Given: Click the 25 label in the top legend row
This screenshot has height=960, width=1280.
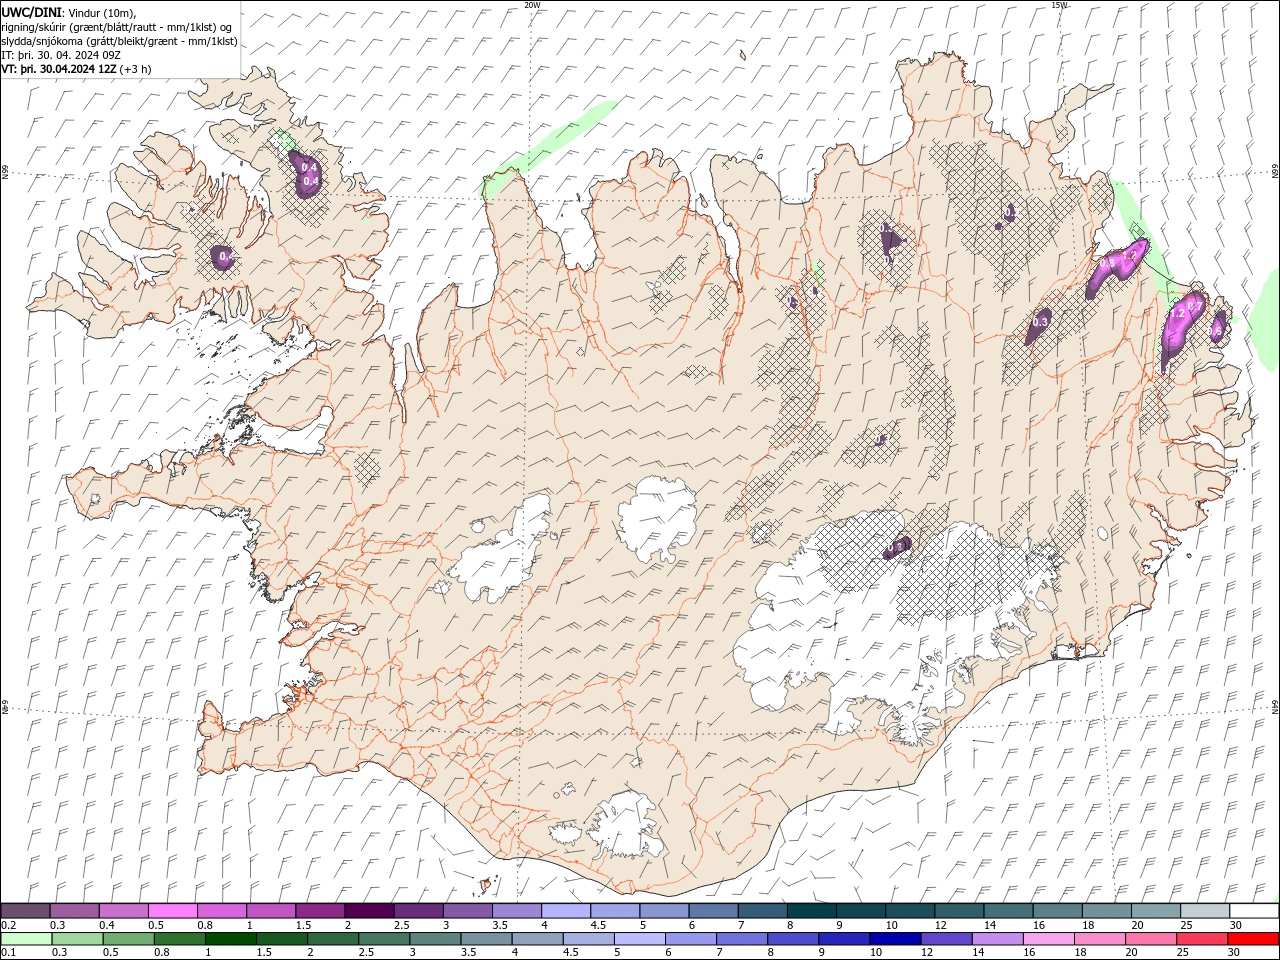Looking at the screenshot, I should point(1186,925).
